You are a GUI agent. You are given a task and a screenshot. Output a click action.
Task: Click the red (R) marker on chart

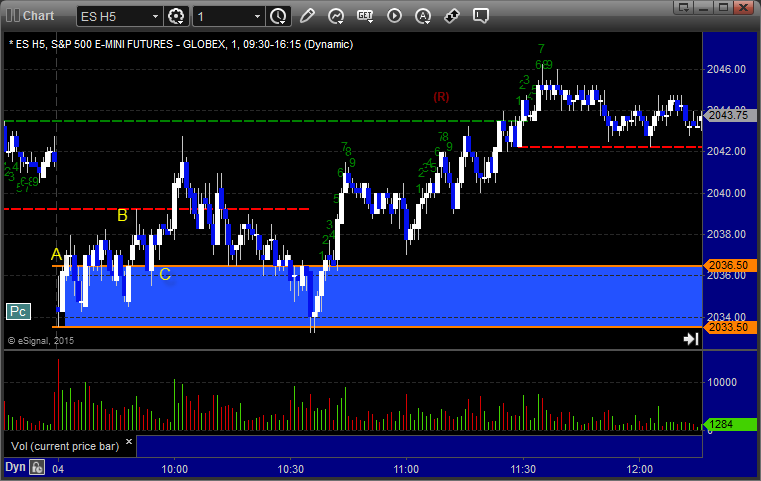(441, 97)
